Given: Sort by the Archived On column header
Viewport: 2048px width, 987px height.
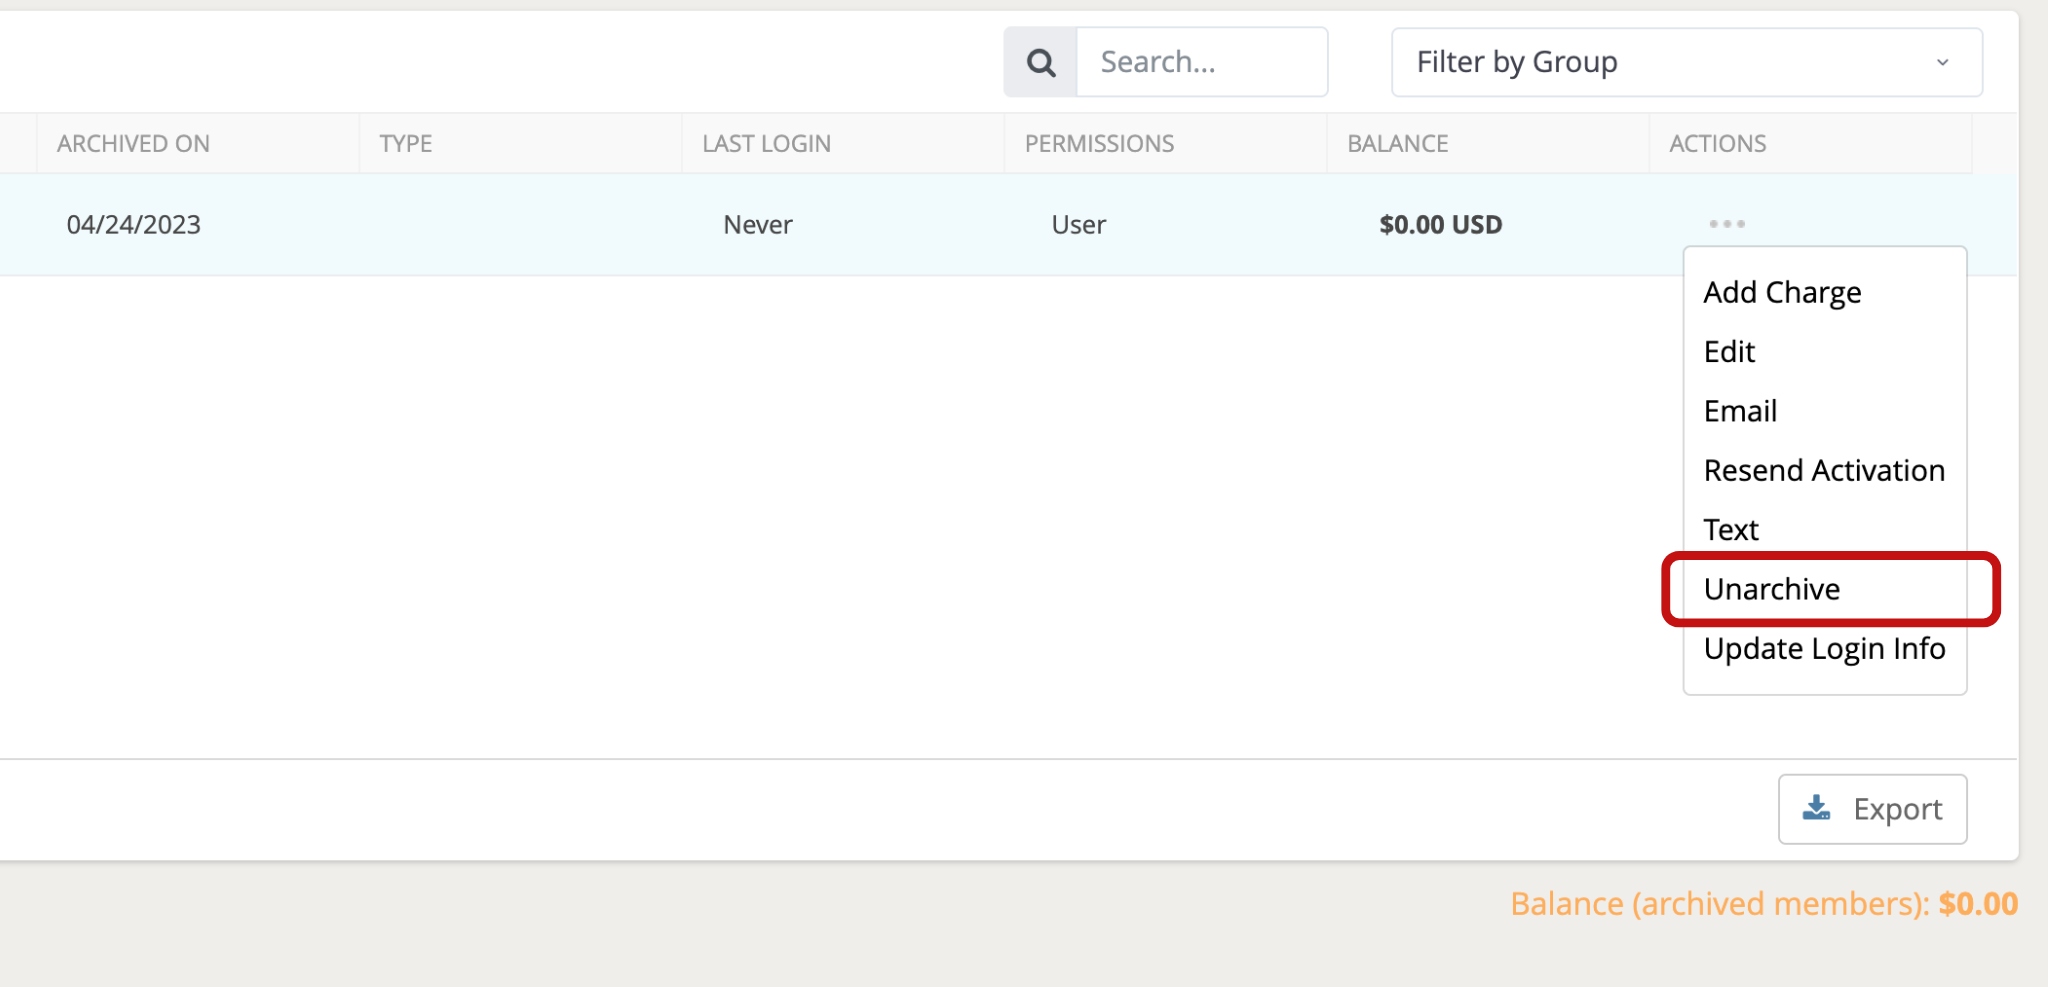Looking at the screenshot, I should coord(133,144).
